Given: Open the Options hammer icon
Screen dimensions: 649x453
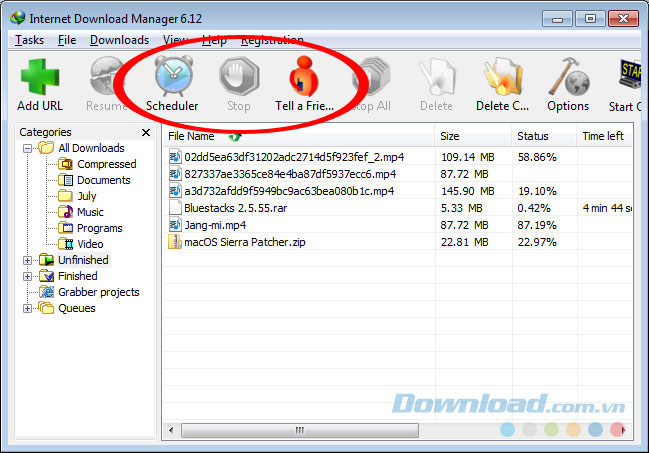Looking at the screenshot, I should 568,77.
